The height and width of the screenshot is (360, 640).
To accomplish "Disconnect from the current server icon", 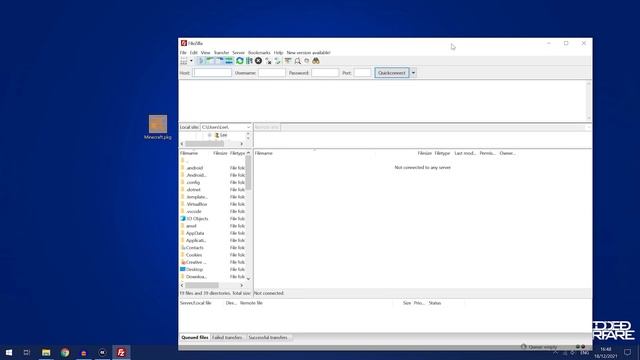I will tap(268, 61).
